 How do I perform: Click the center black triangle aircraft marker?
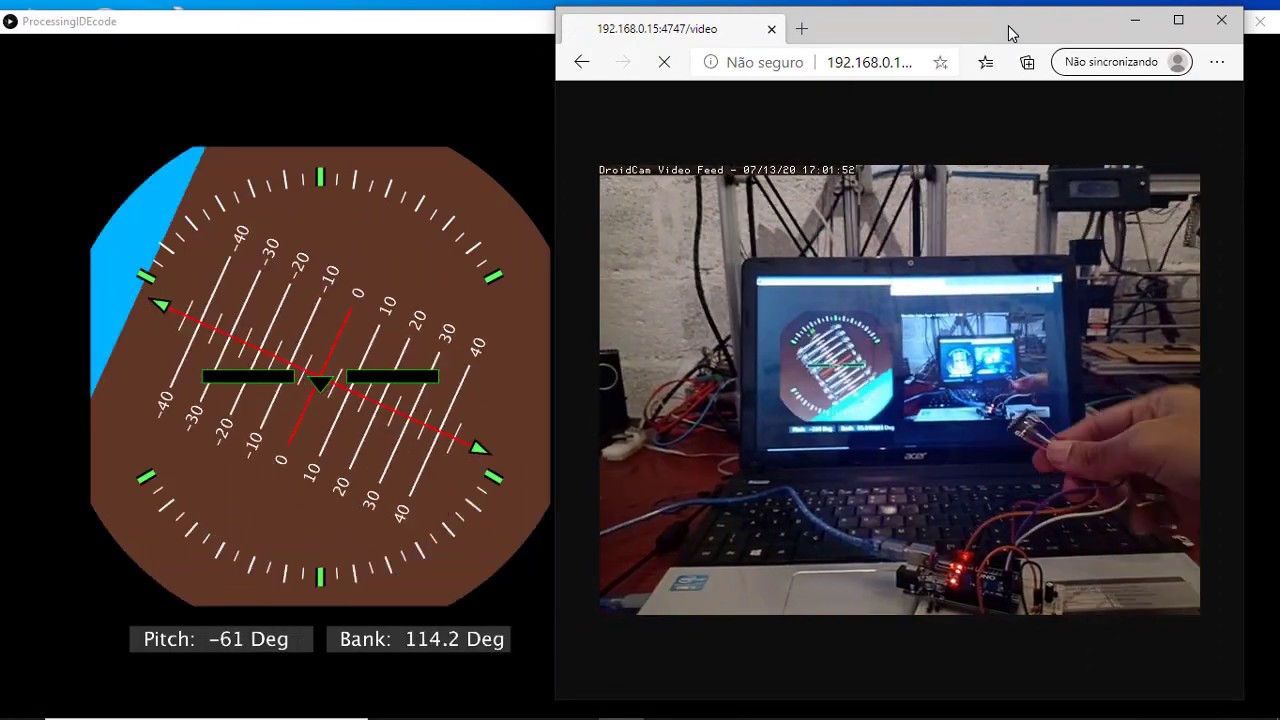pyautogui.click(x=320, y=383)
